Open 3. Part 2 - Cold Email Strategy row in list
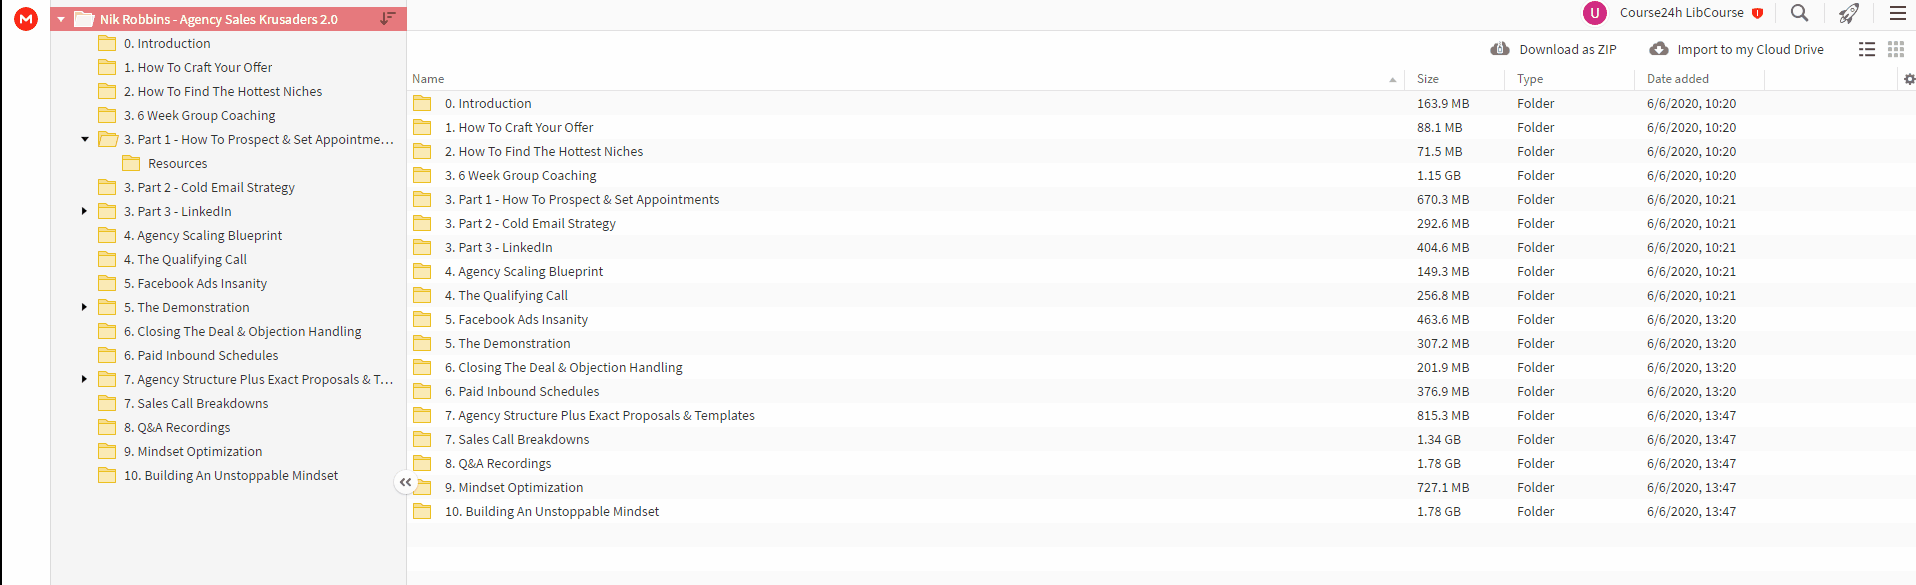This screenshot has height=585, width=1916. [1161, 223]
